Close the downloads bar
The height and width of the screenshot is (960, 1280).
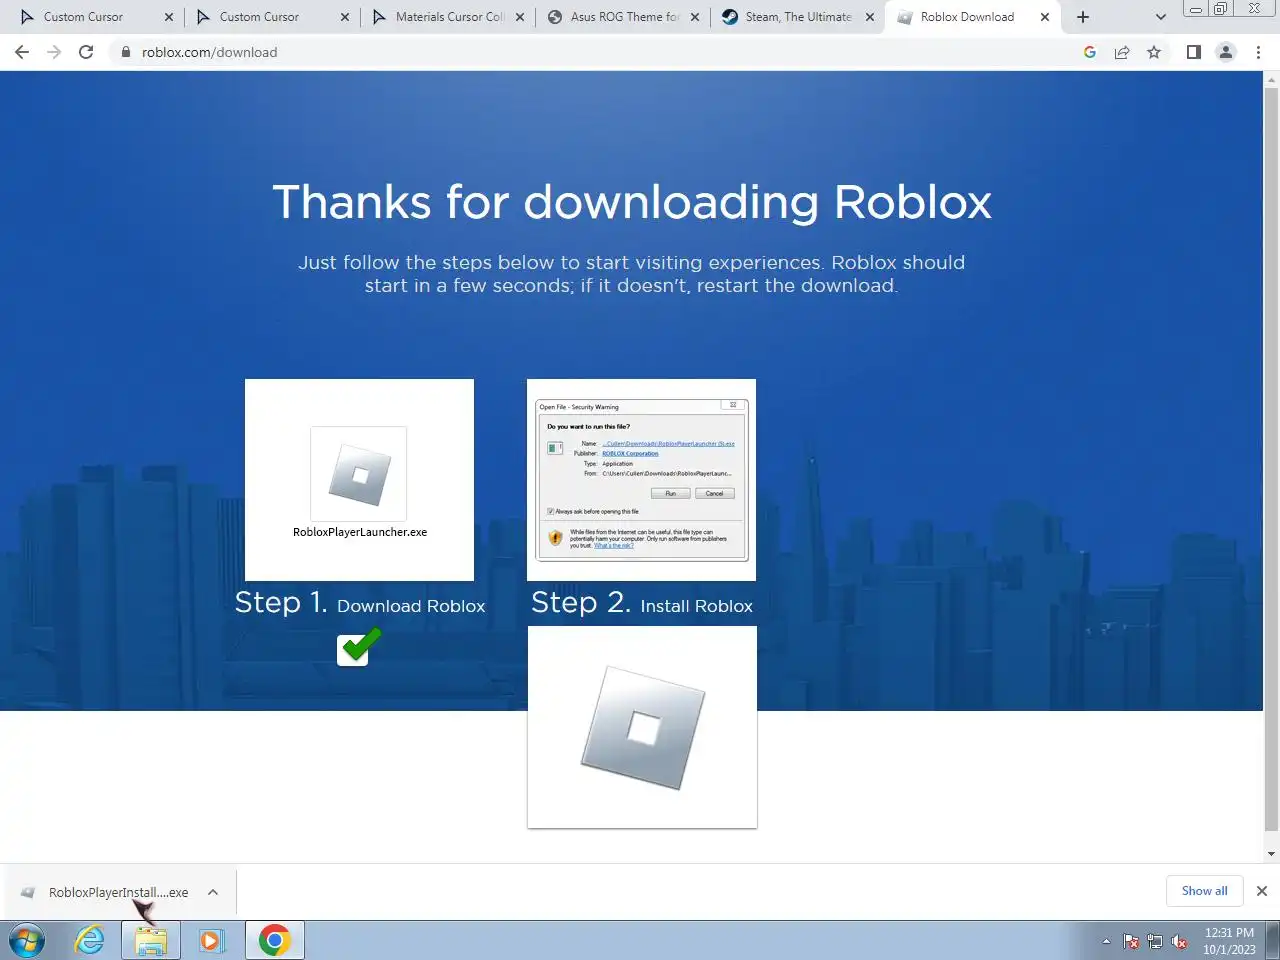(1262, 891)
